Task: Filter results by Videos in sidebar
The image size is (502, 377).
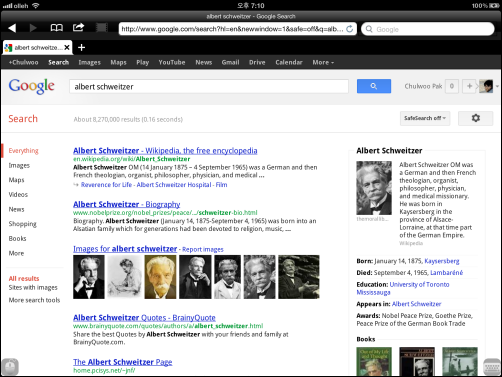Action: 18,194
